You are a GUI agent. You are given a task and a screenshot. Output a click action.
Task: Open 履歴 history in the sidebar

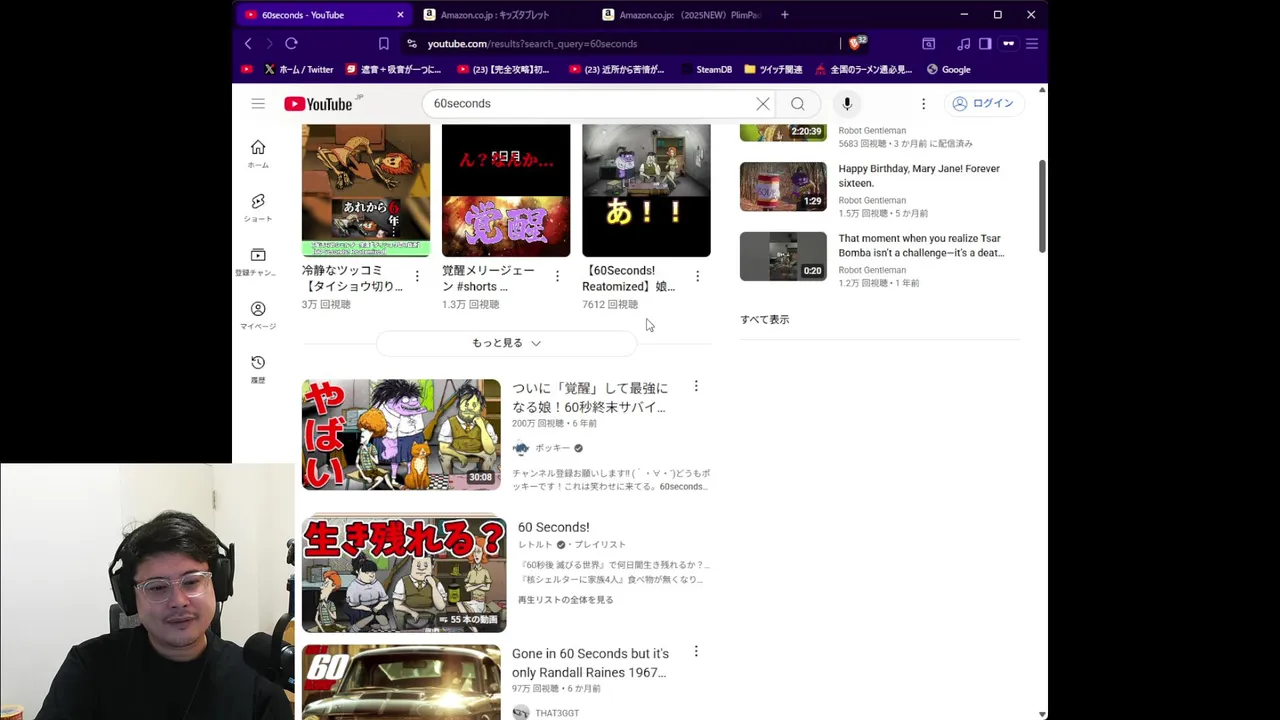tap(258, 370)
